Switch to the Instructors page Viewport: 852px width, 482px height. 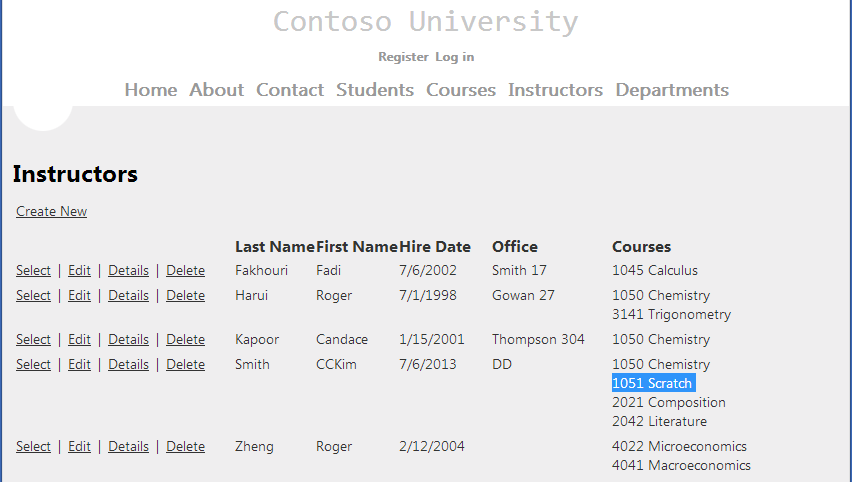(x=555, y=90)
